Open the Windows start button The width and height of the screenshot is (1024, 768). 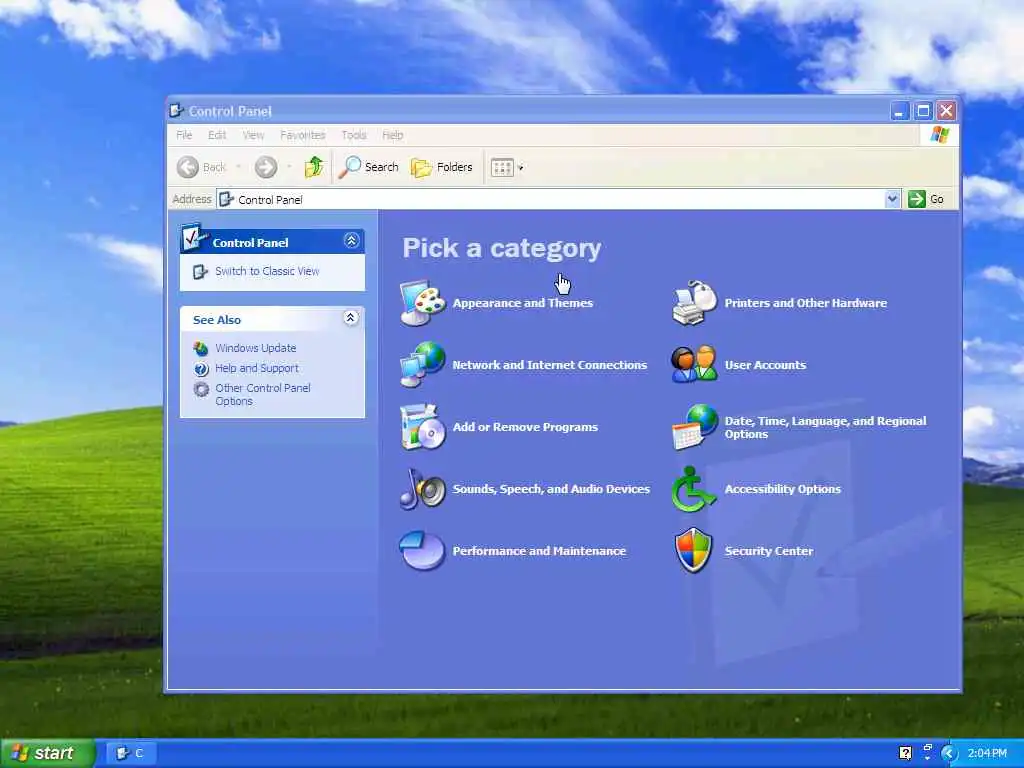(x=48, y=754)
